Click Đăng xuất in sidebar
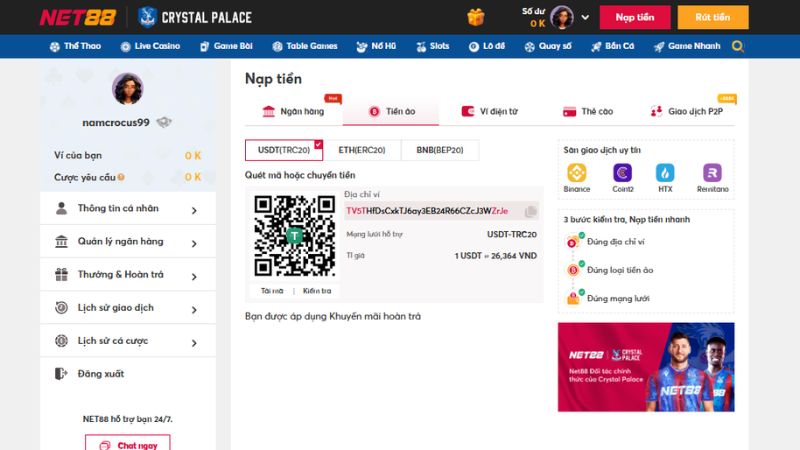This screenshot has width=800, height=450. pos(101,374)
